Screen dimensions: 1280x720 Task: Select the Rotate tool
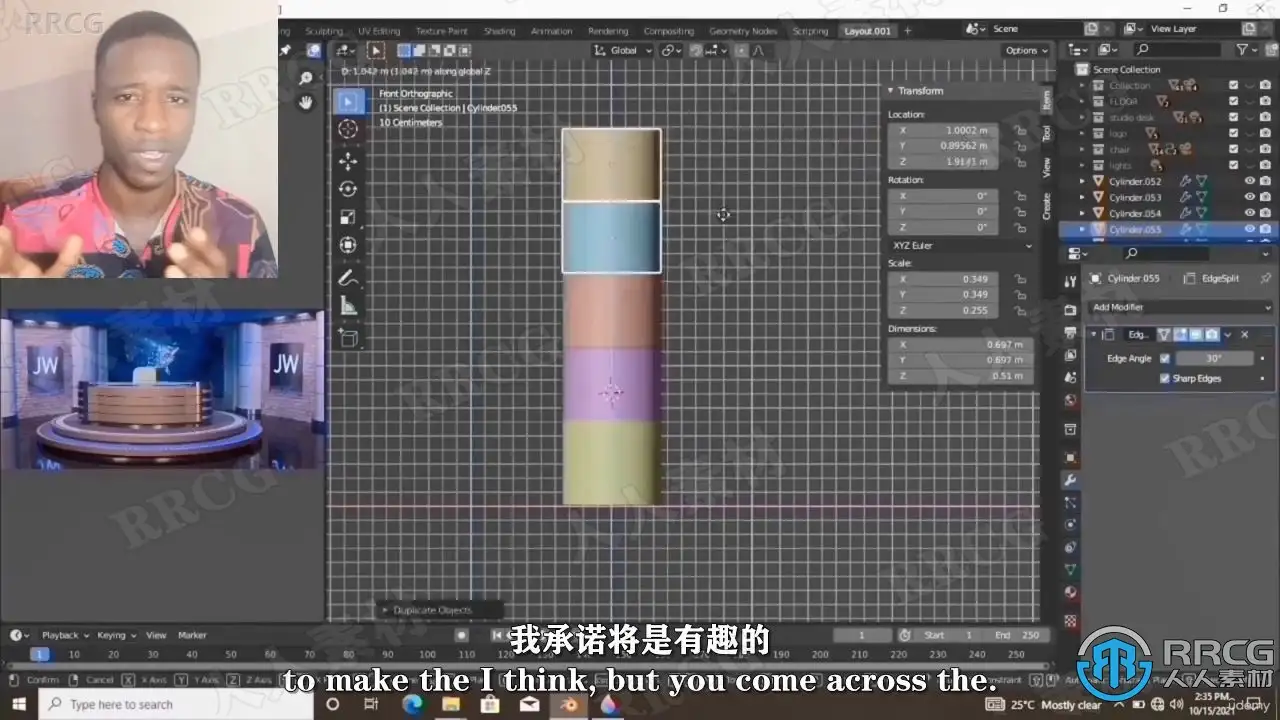pyautogui.click(x=348, y=189)
